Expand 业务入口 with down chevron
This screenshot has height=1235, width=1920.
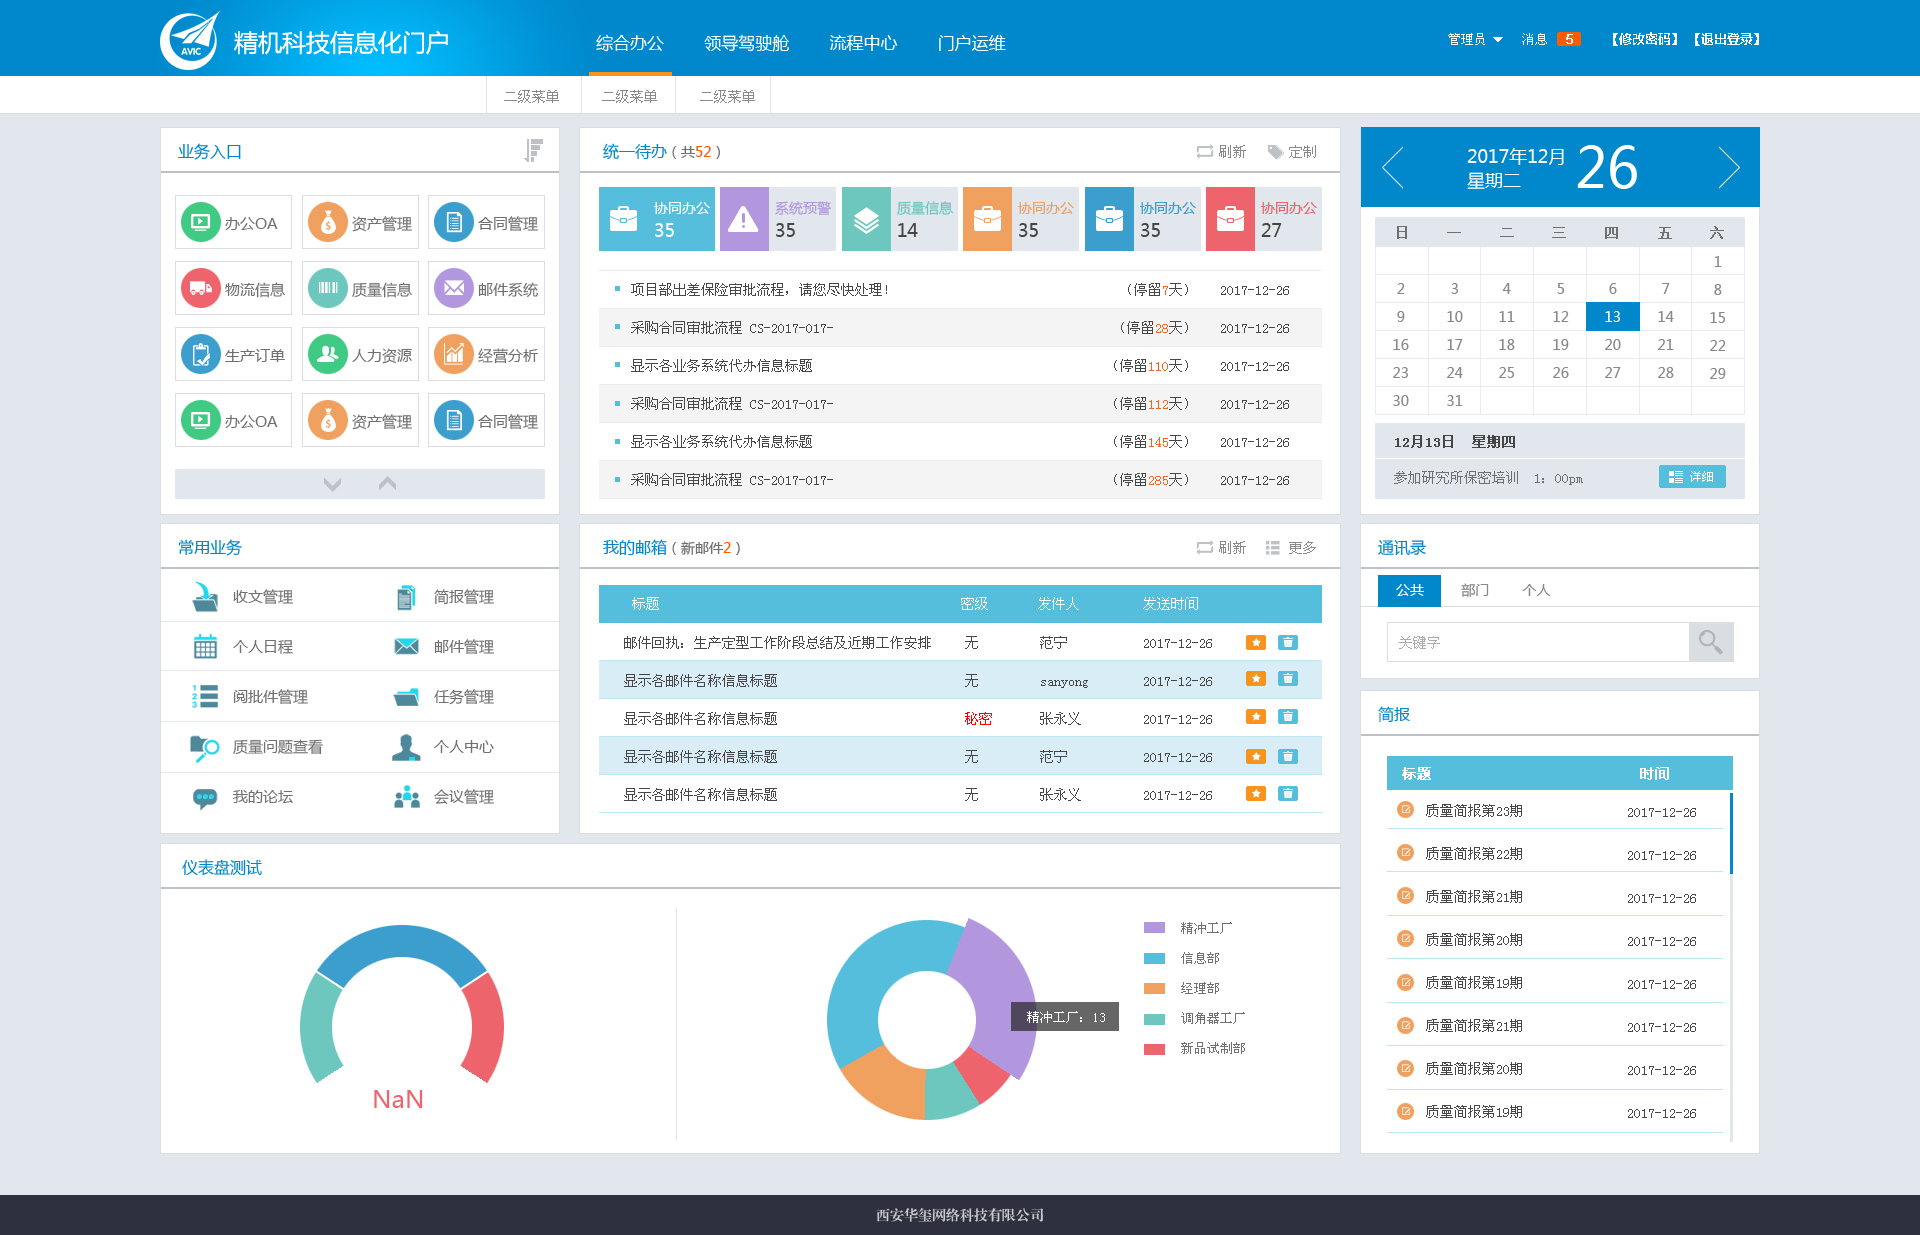tap(333, 484)
